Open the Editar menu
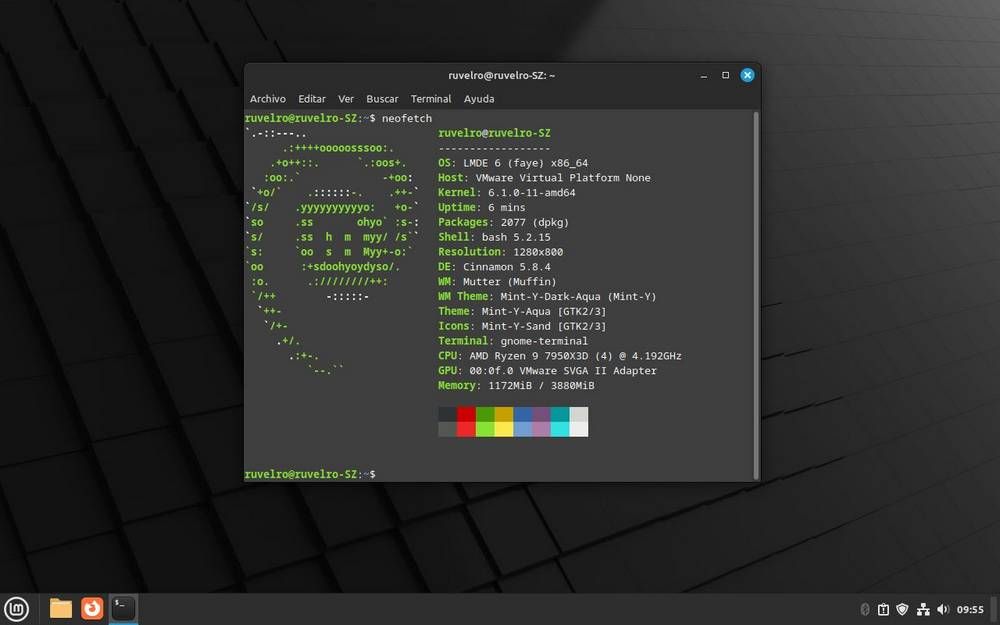Image resolution: width=1000 pixels, height=625 pixels. click(x=311, y=98)
